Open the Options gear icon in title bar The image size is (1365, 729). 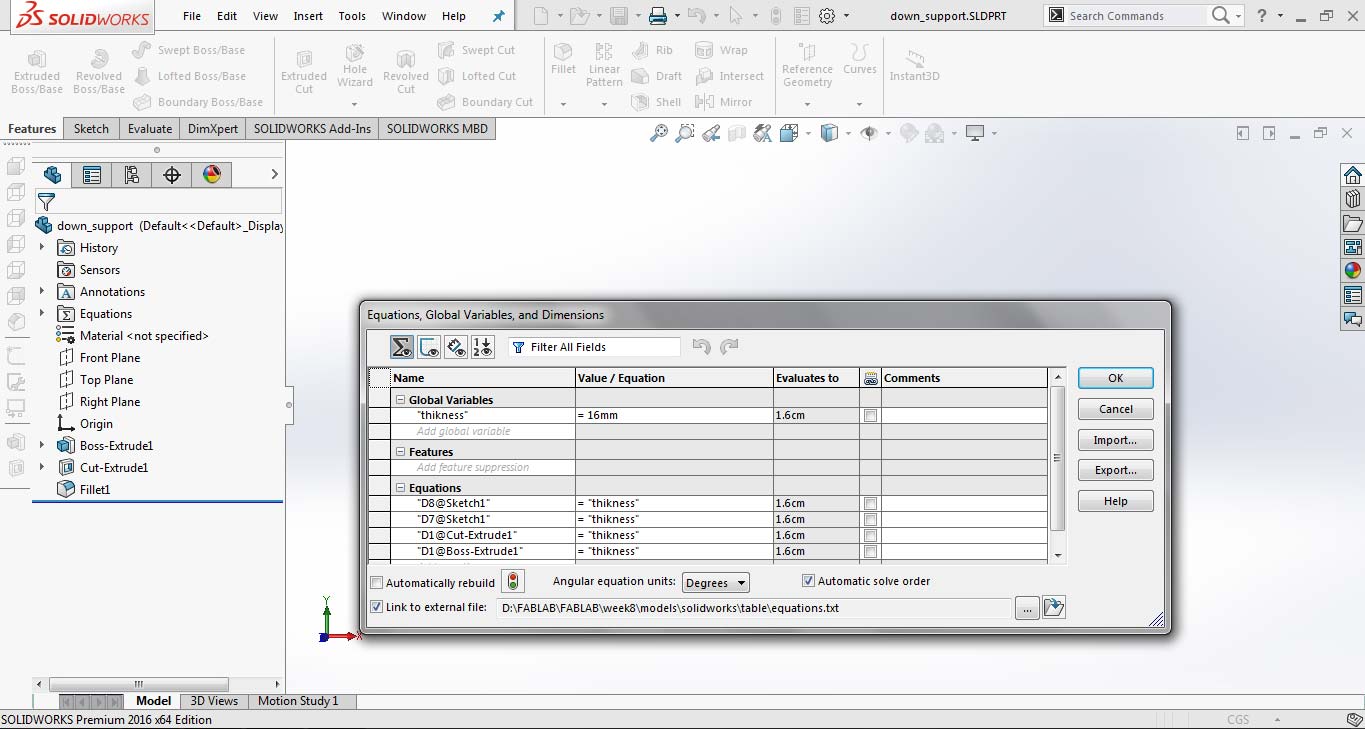click(x=827, y=16)
